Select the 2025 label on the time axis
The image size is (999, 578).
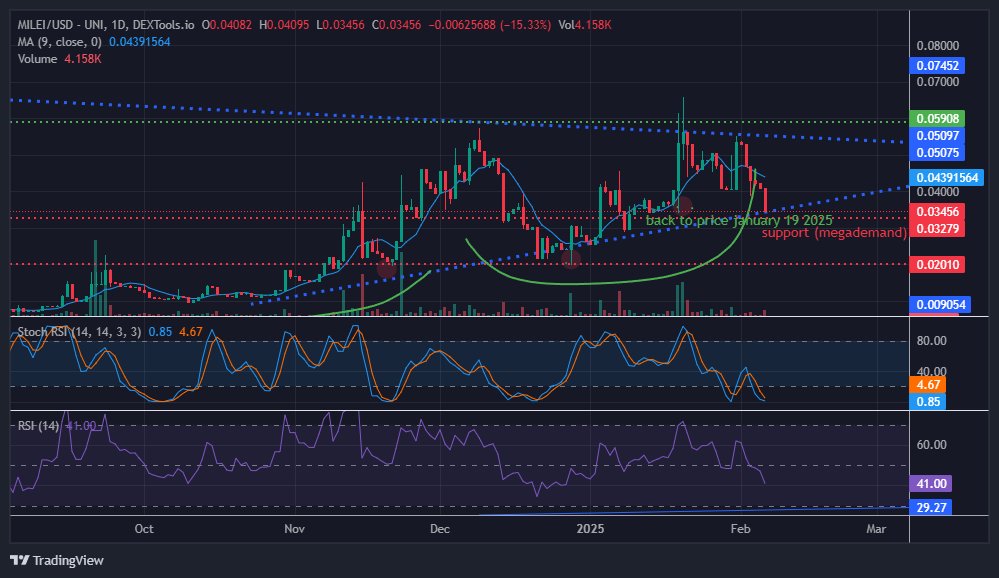(589, 530)
